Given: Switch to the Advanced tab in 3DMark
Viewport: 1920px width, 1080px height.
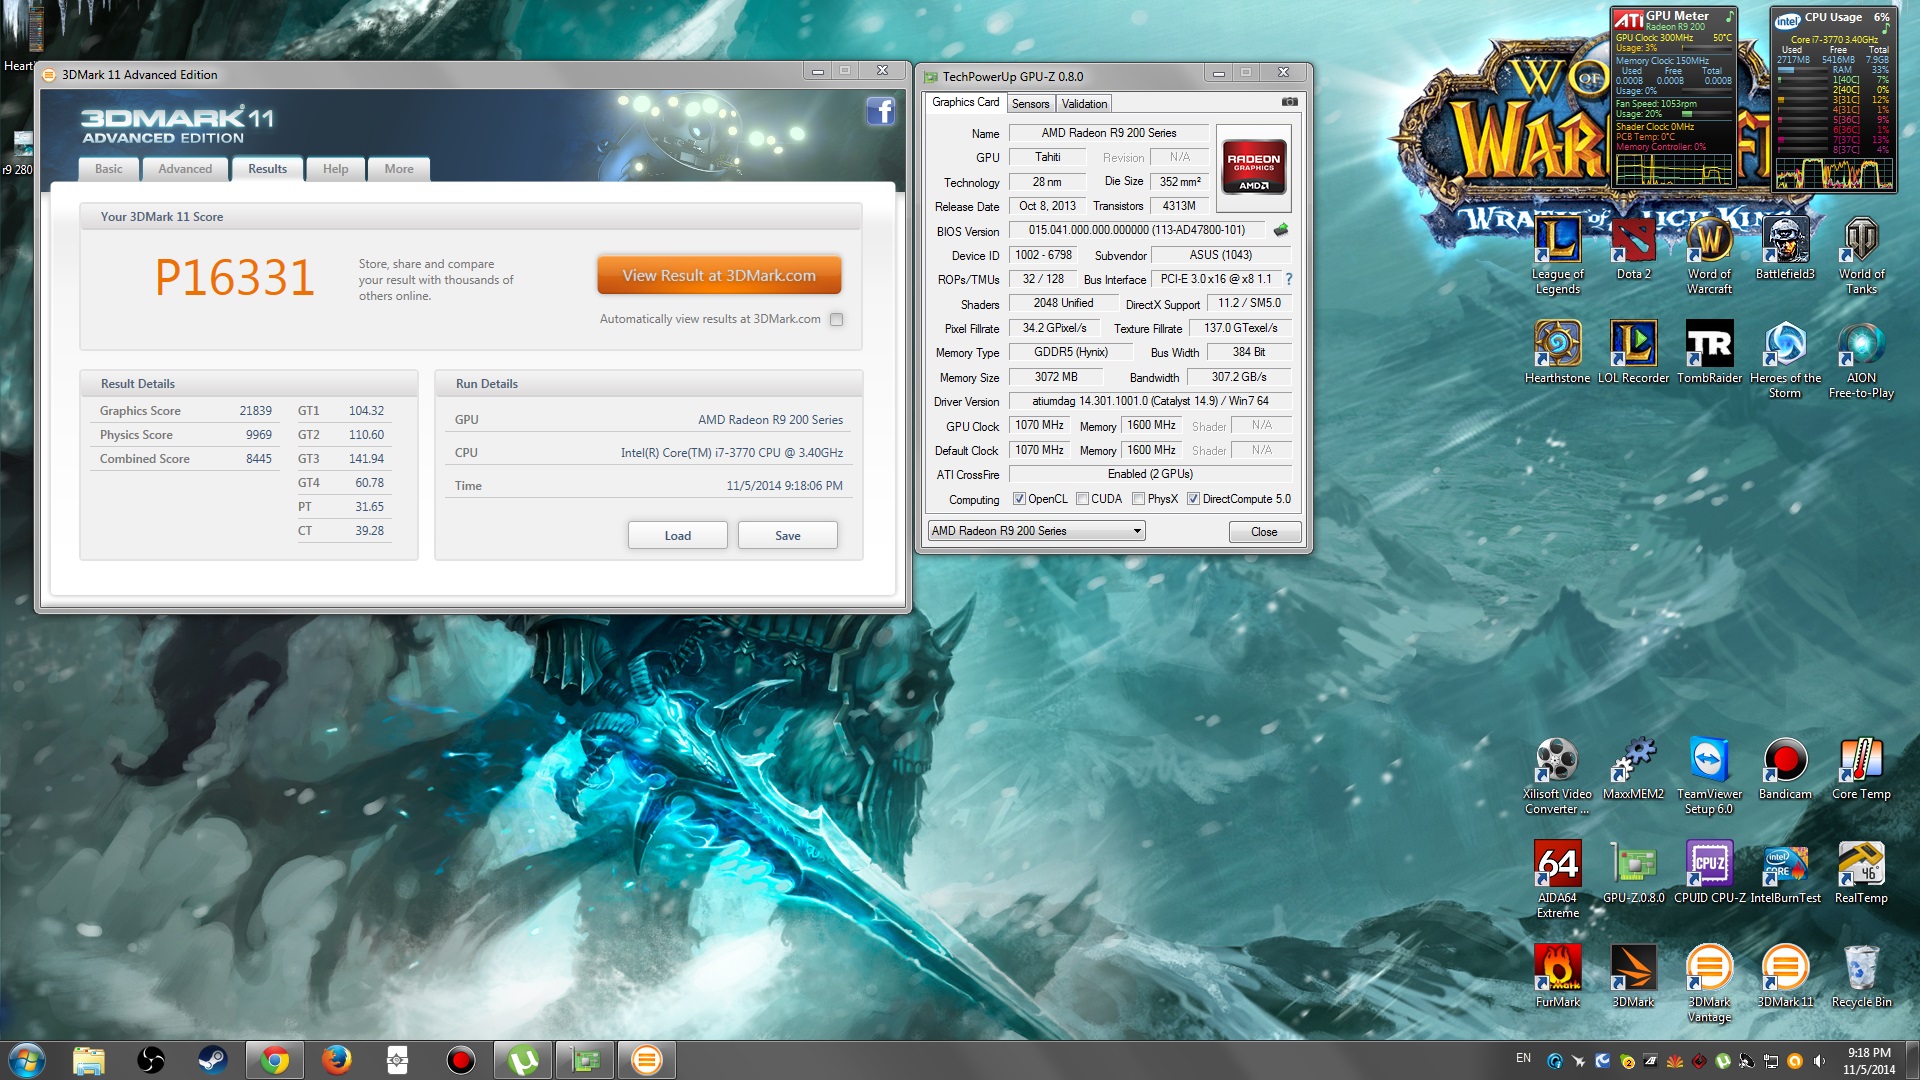Looking at the screenshot, I should click(x=185, y=169).
